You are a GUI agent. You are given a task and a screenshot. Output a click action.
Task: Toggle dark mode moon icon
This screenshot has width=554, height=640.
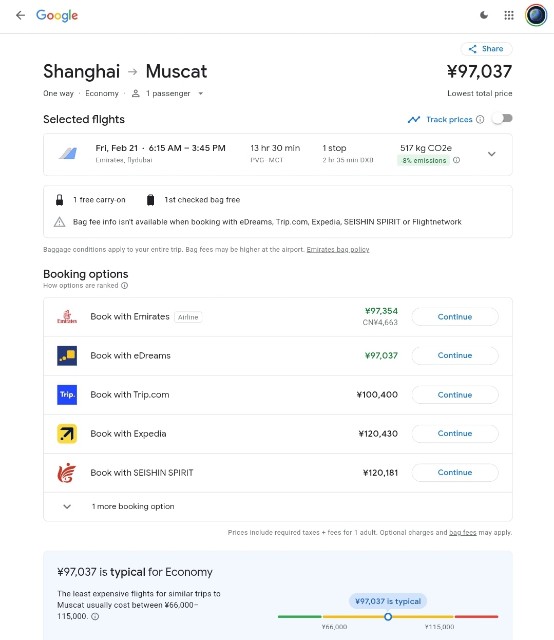point(484,16)
